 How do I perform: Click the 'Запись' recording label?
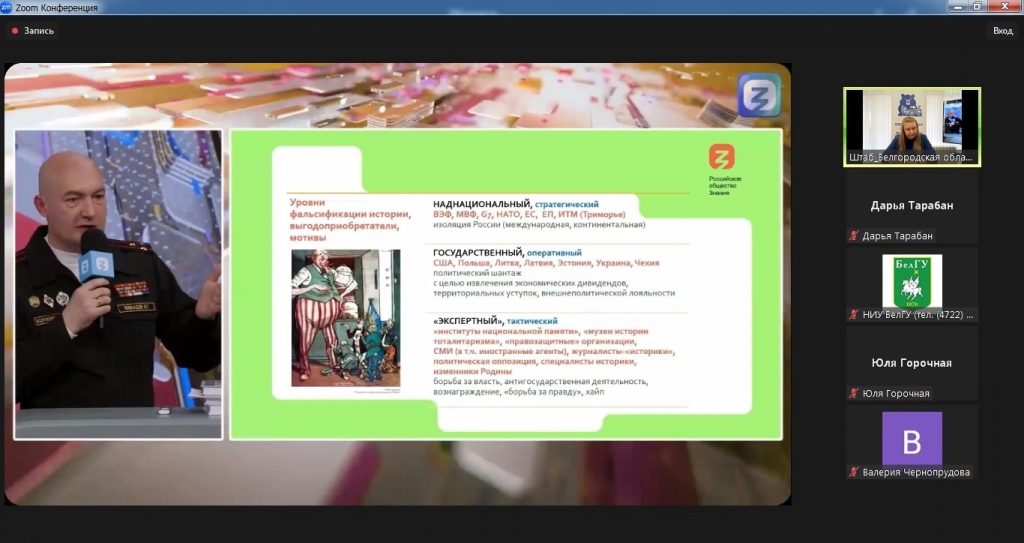tap(39, 31)
